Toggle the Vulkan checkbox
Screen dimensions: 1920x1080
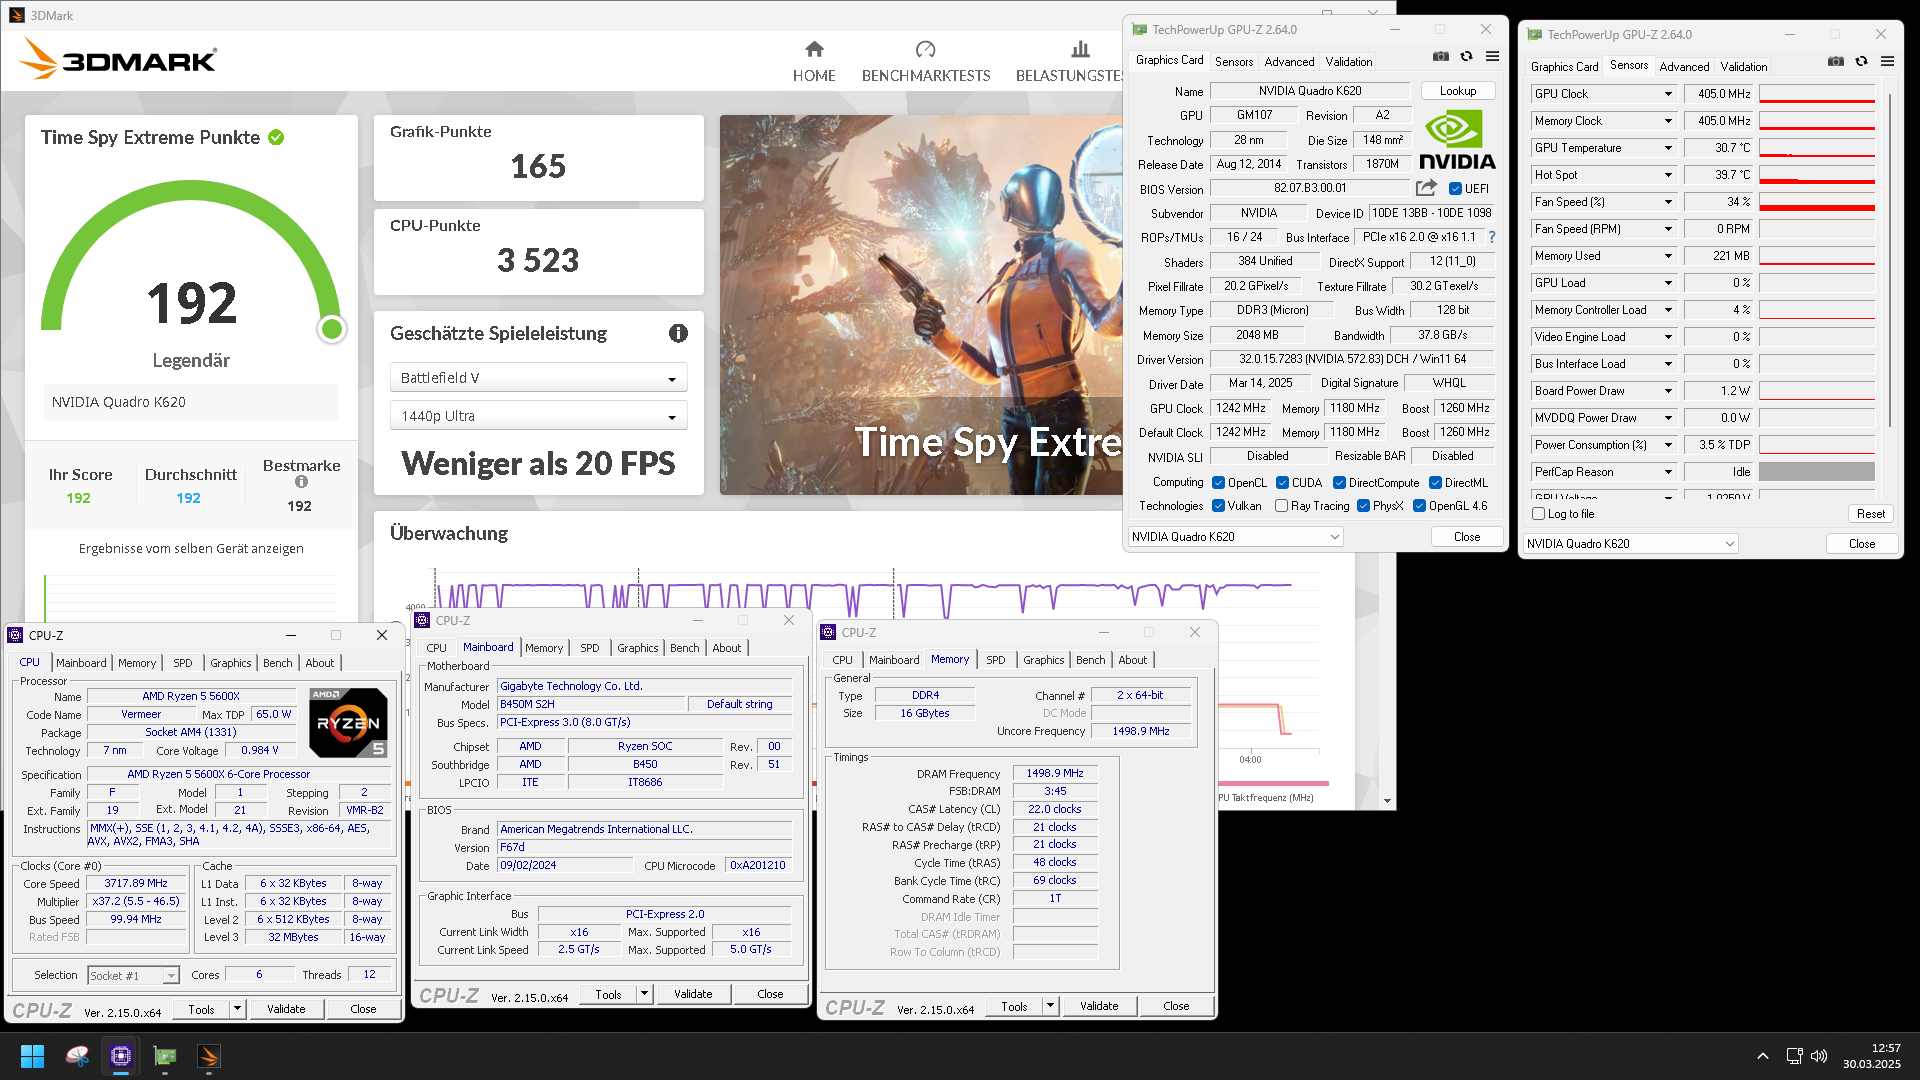coord(1218,506)
